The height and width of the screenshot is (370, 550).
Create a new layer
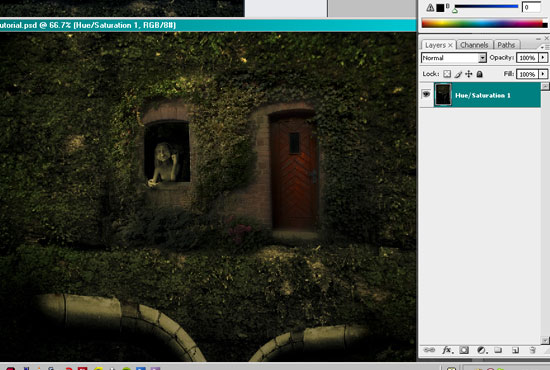pyautogui.click(x=515, y=350)
